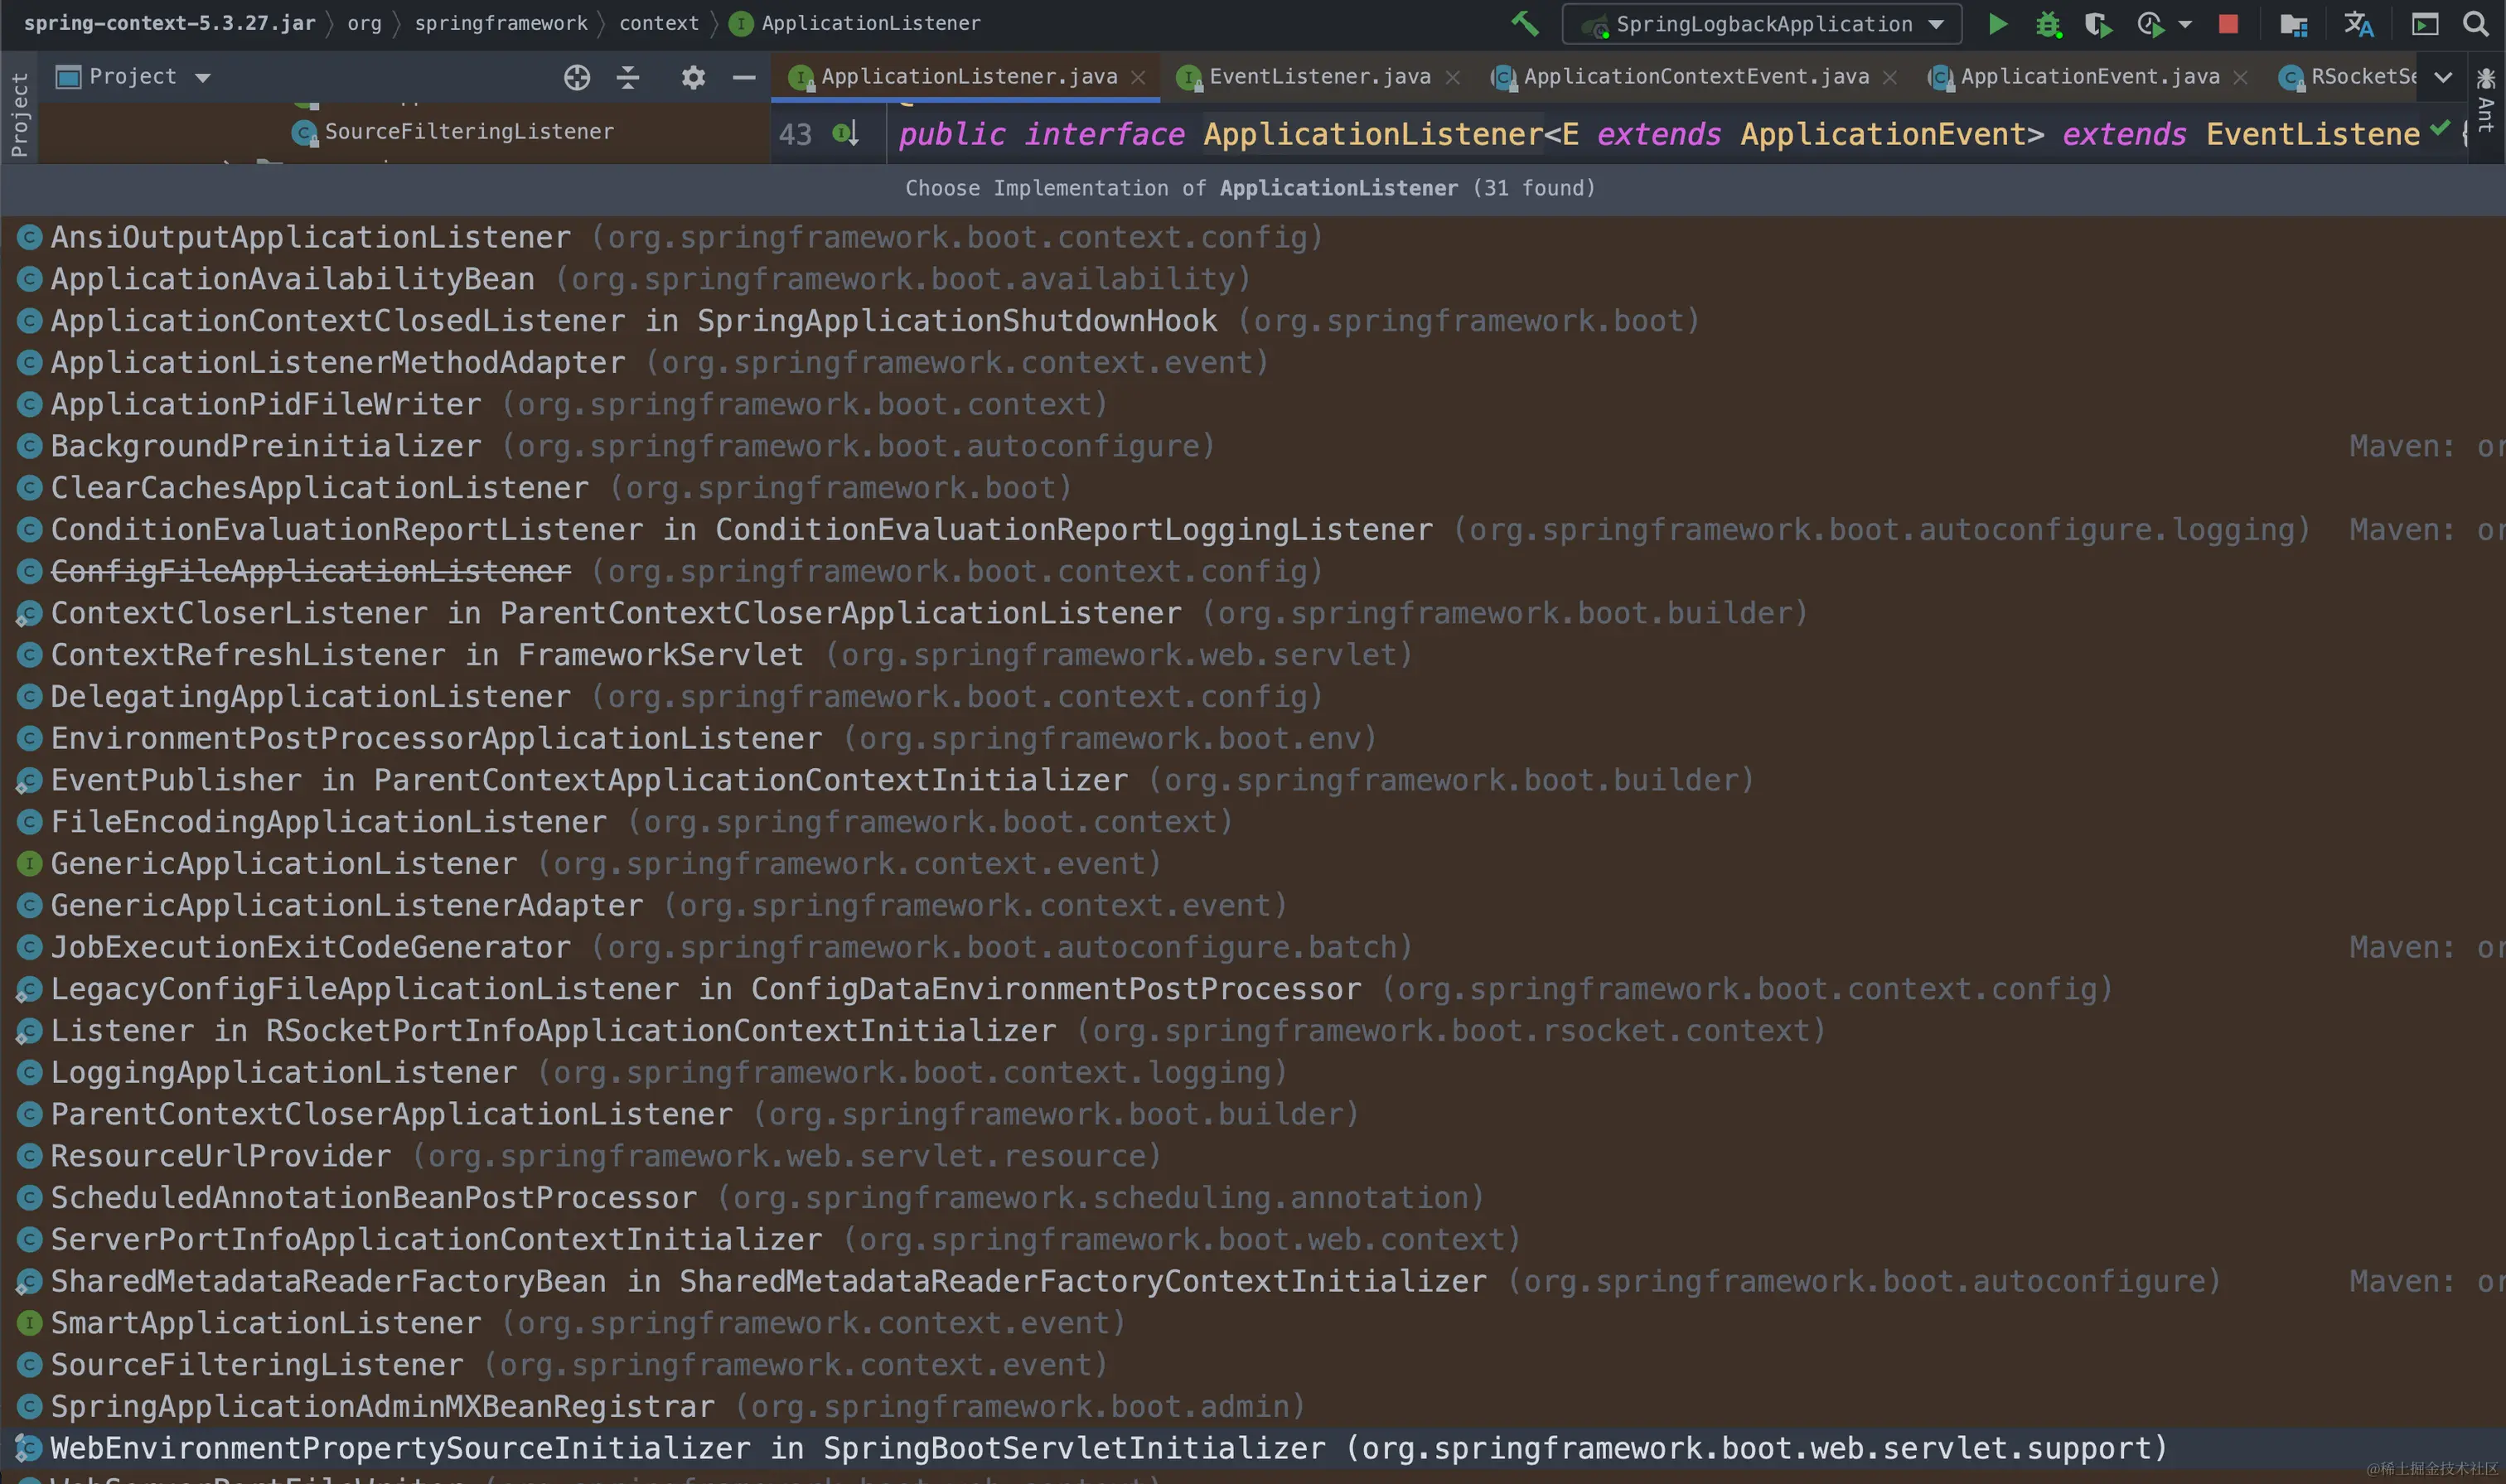Open Search Everywhere magnifier icon
This screenshot has width=2506, height=1484.
(2476, 23)
